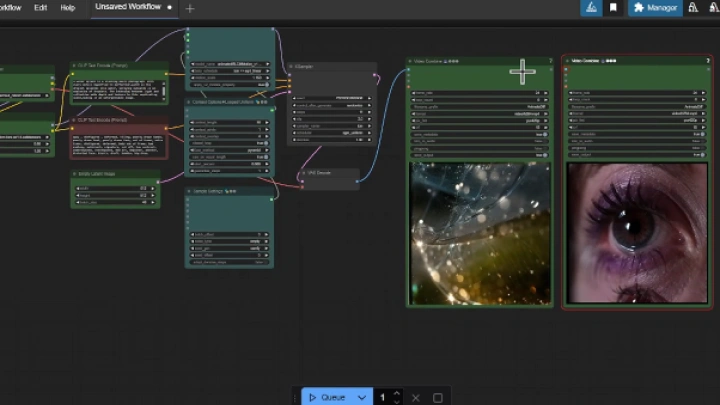Increase steps value in KSampler
Screen dimensions: 720x405
[369, 112]
